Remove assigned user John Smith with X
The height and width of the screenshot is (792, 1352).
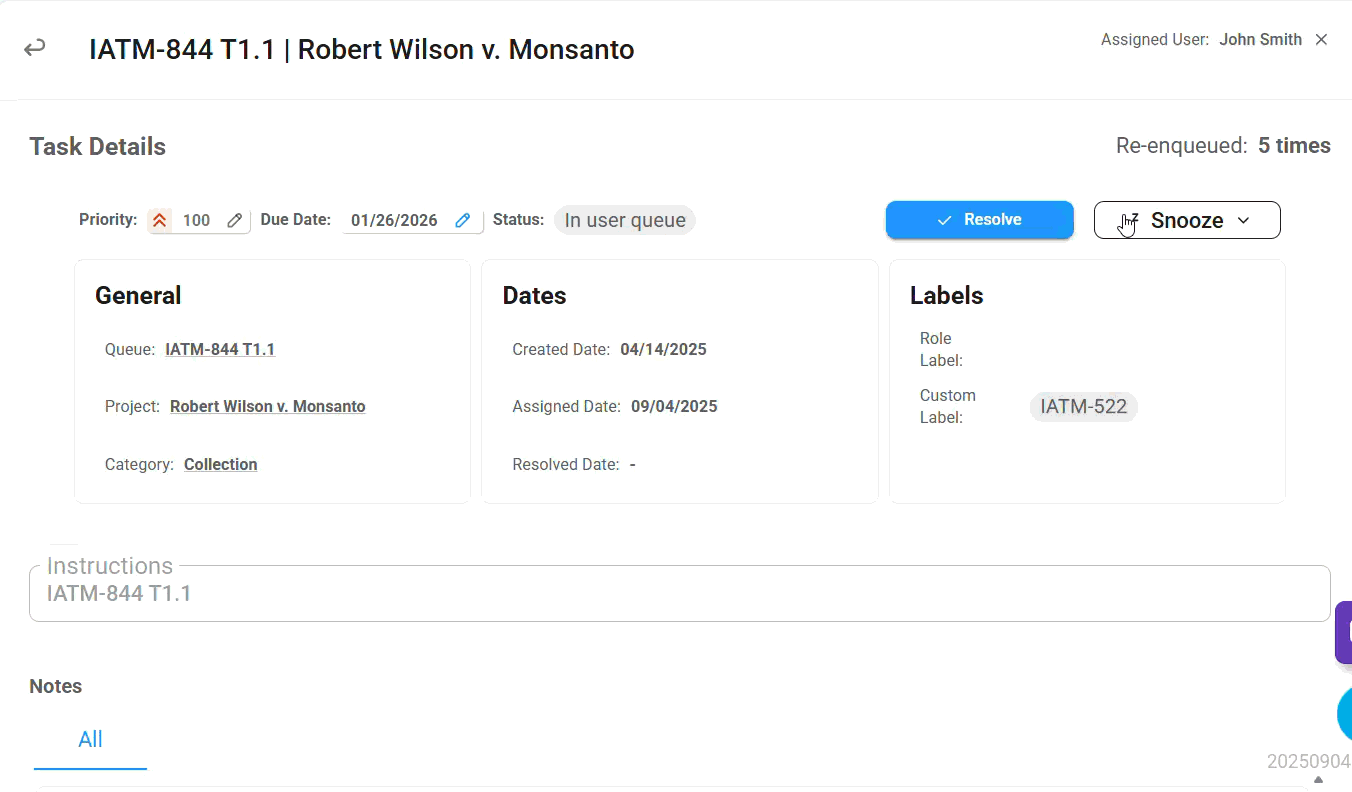point(1321,40)
